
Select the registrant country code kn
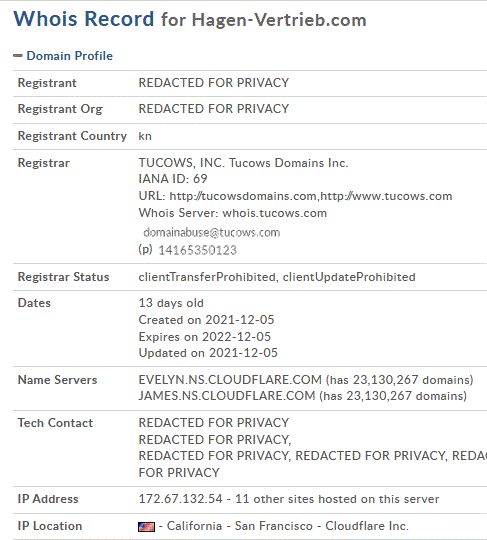pos(145,136)
